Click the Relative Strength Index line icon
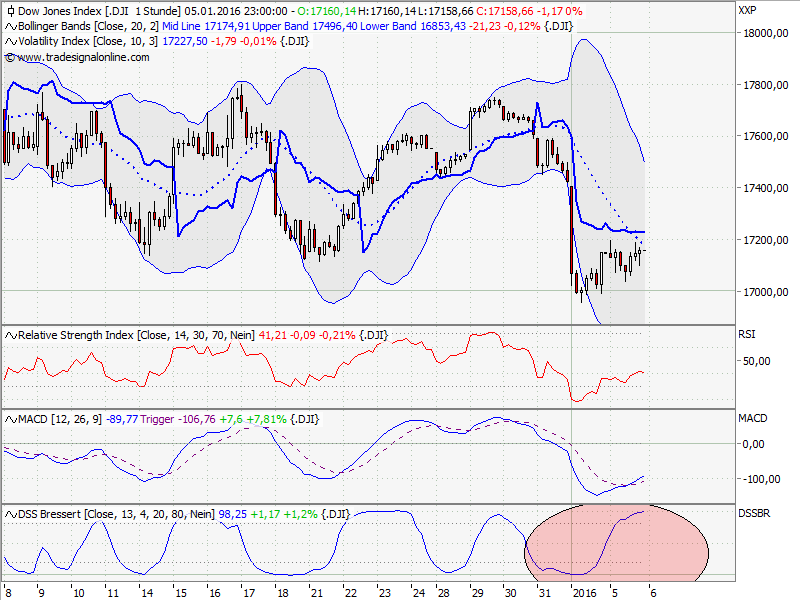The width and height of the screenshot is (800, 600). [x=11, y=335]
